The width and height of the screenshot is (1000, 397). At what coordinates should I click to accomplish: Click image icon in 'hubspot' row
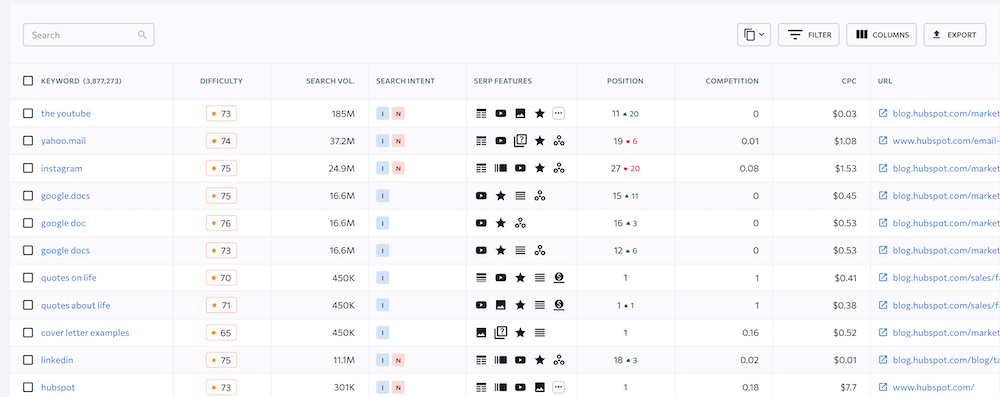pyautogui.click(x=540, y=387)
